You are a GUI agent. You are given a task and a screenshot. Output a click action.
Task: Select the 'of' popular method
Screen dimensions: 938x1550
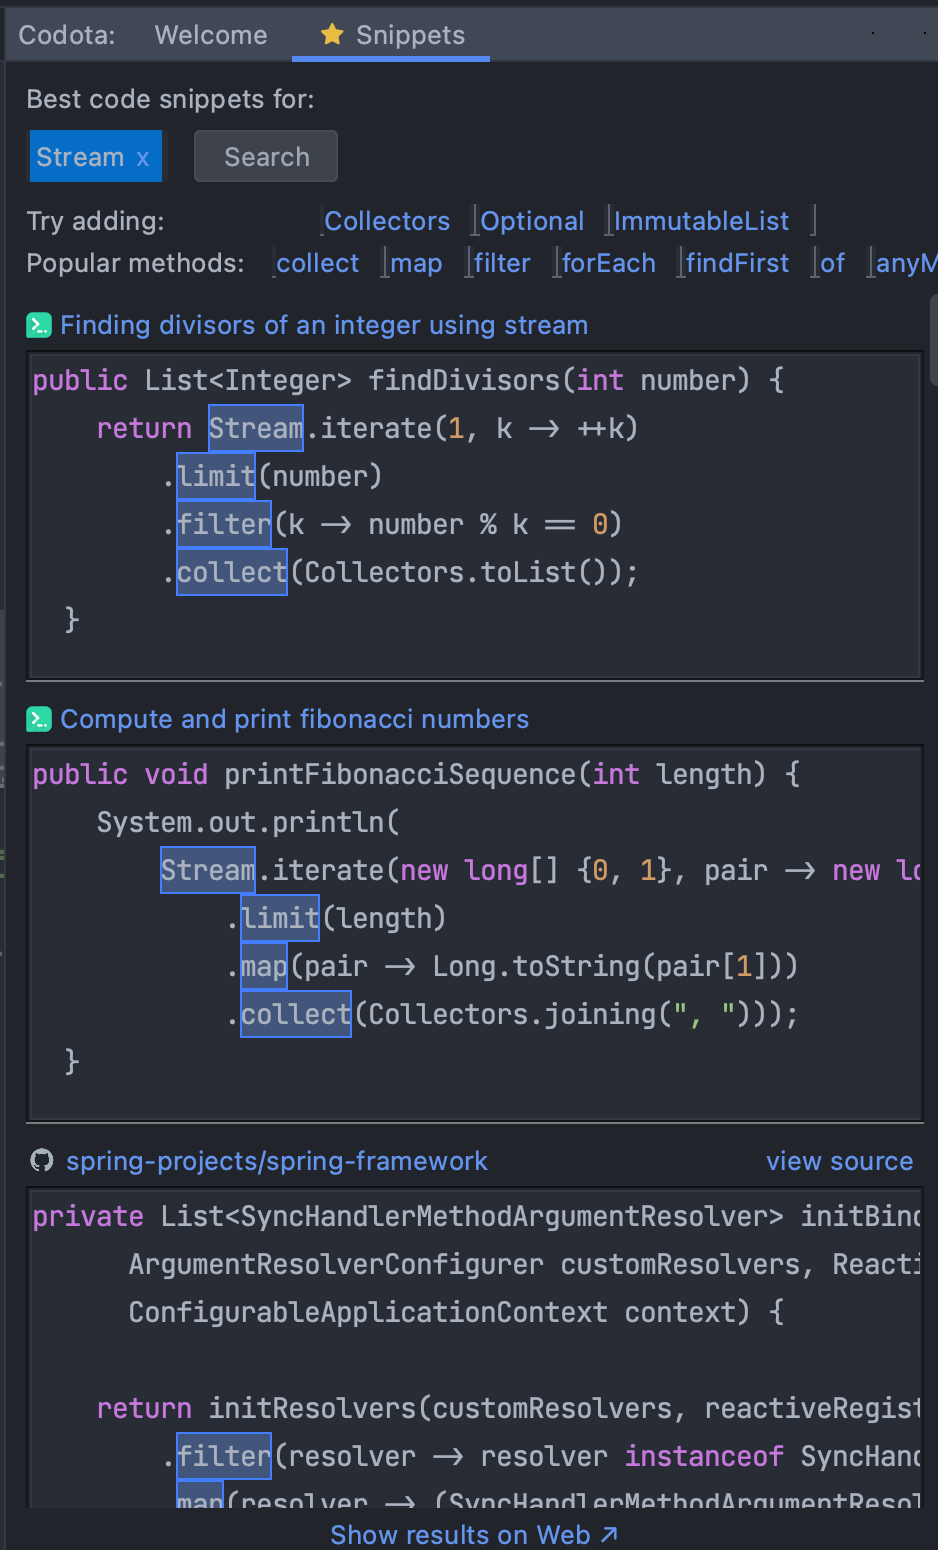pos(832,263)
